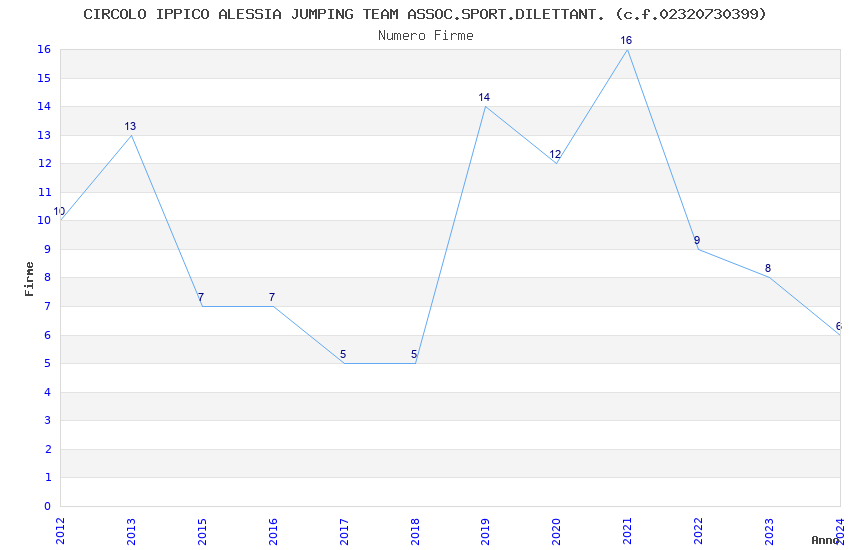Click y-axis tick value 7
The image size is (850, 550).
[x=48, y=306]
